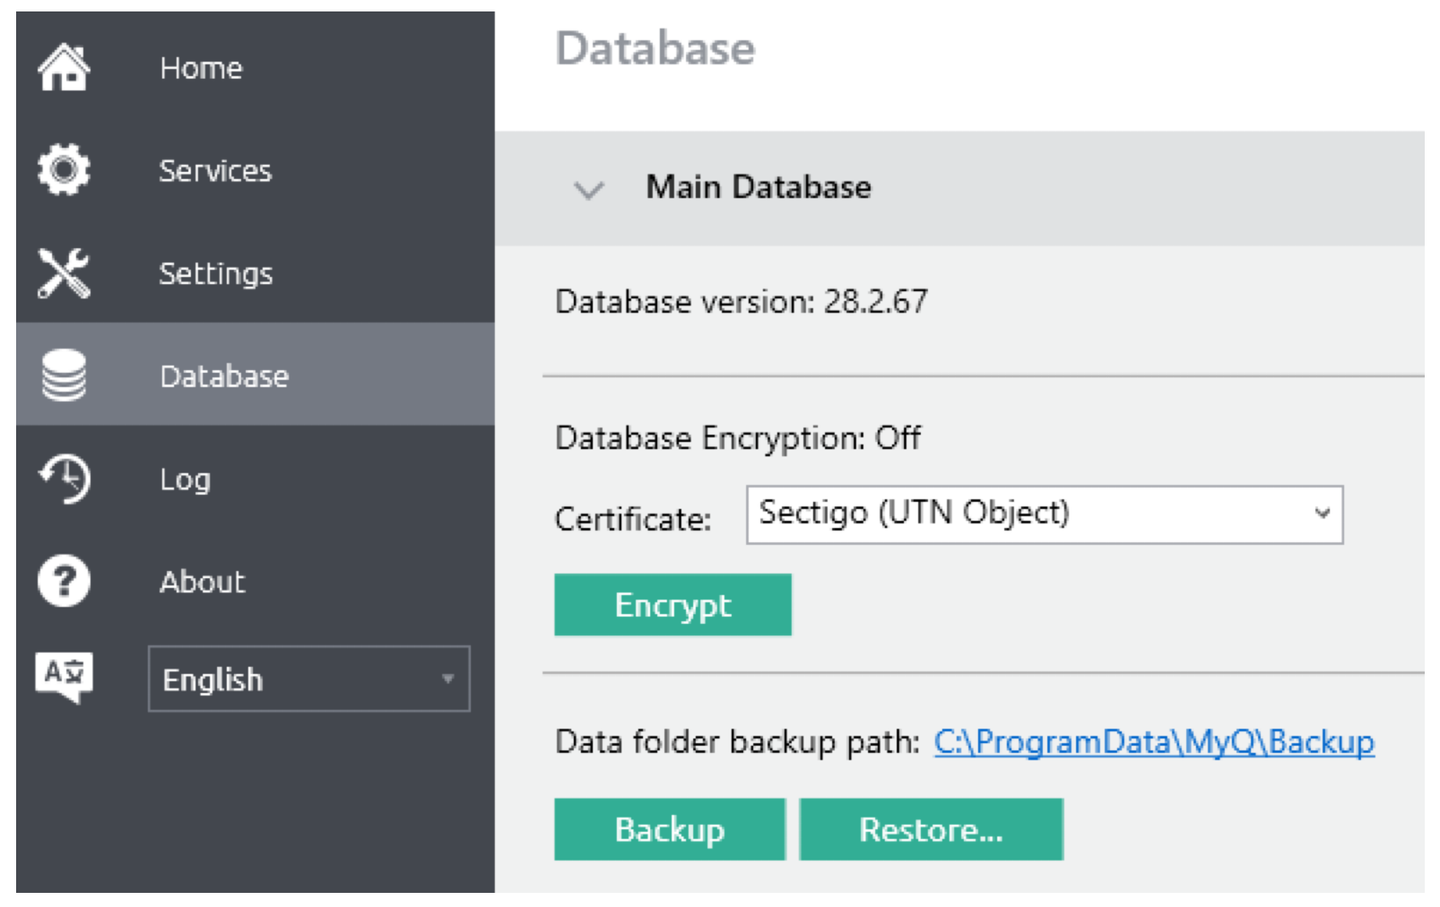Open the C:\ProgramData\MyQ\Backup path link
This screenshot has width=1440, height=907.
pyautogui.click(x=1153, y=742)
